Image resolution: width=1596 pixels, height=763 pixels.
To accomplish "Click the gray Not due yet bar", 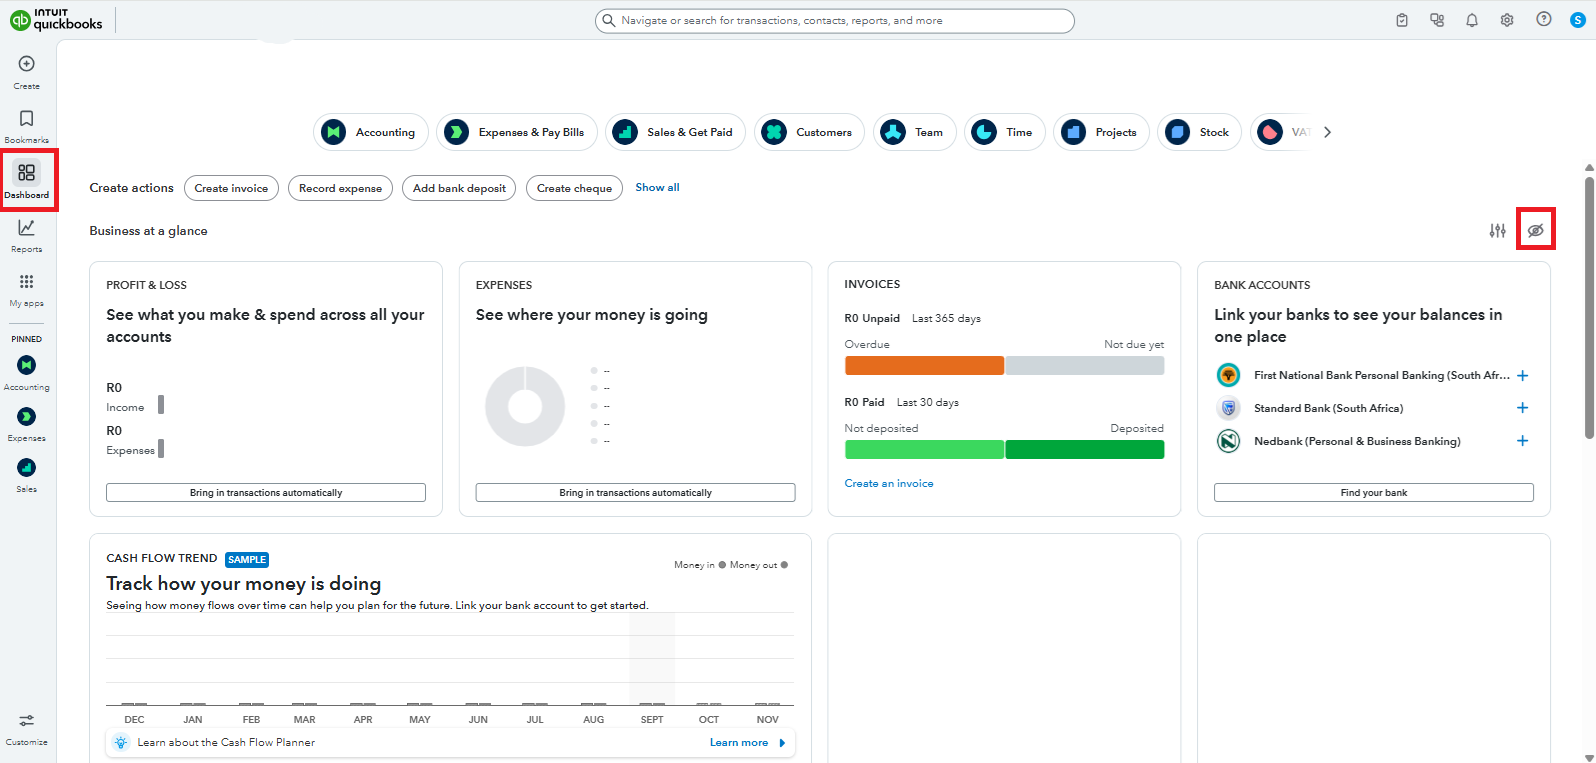I will coord(1085,366).
